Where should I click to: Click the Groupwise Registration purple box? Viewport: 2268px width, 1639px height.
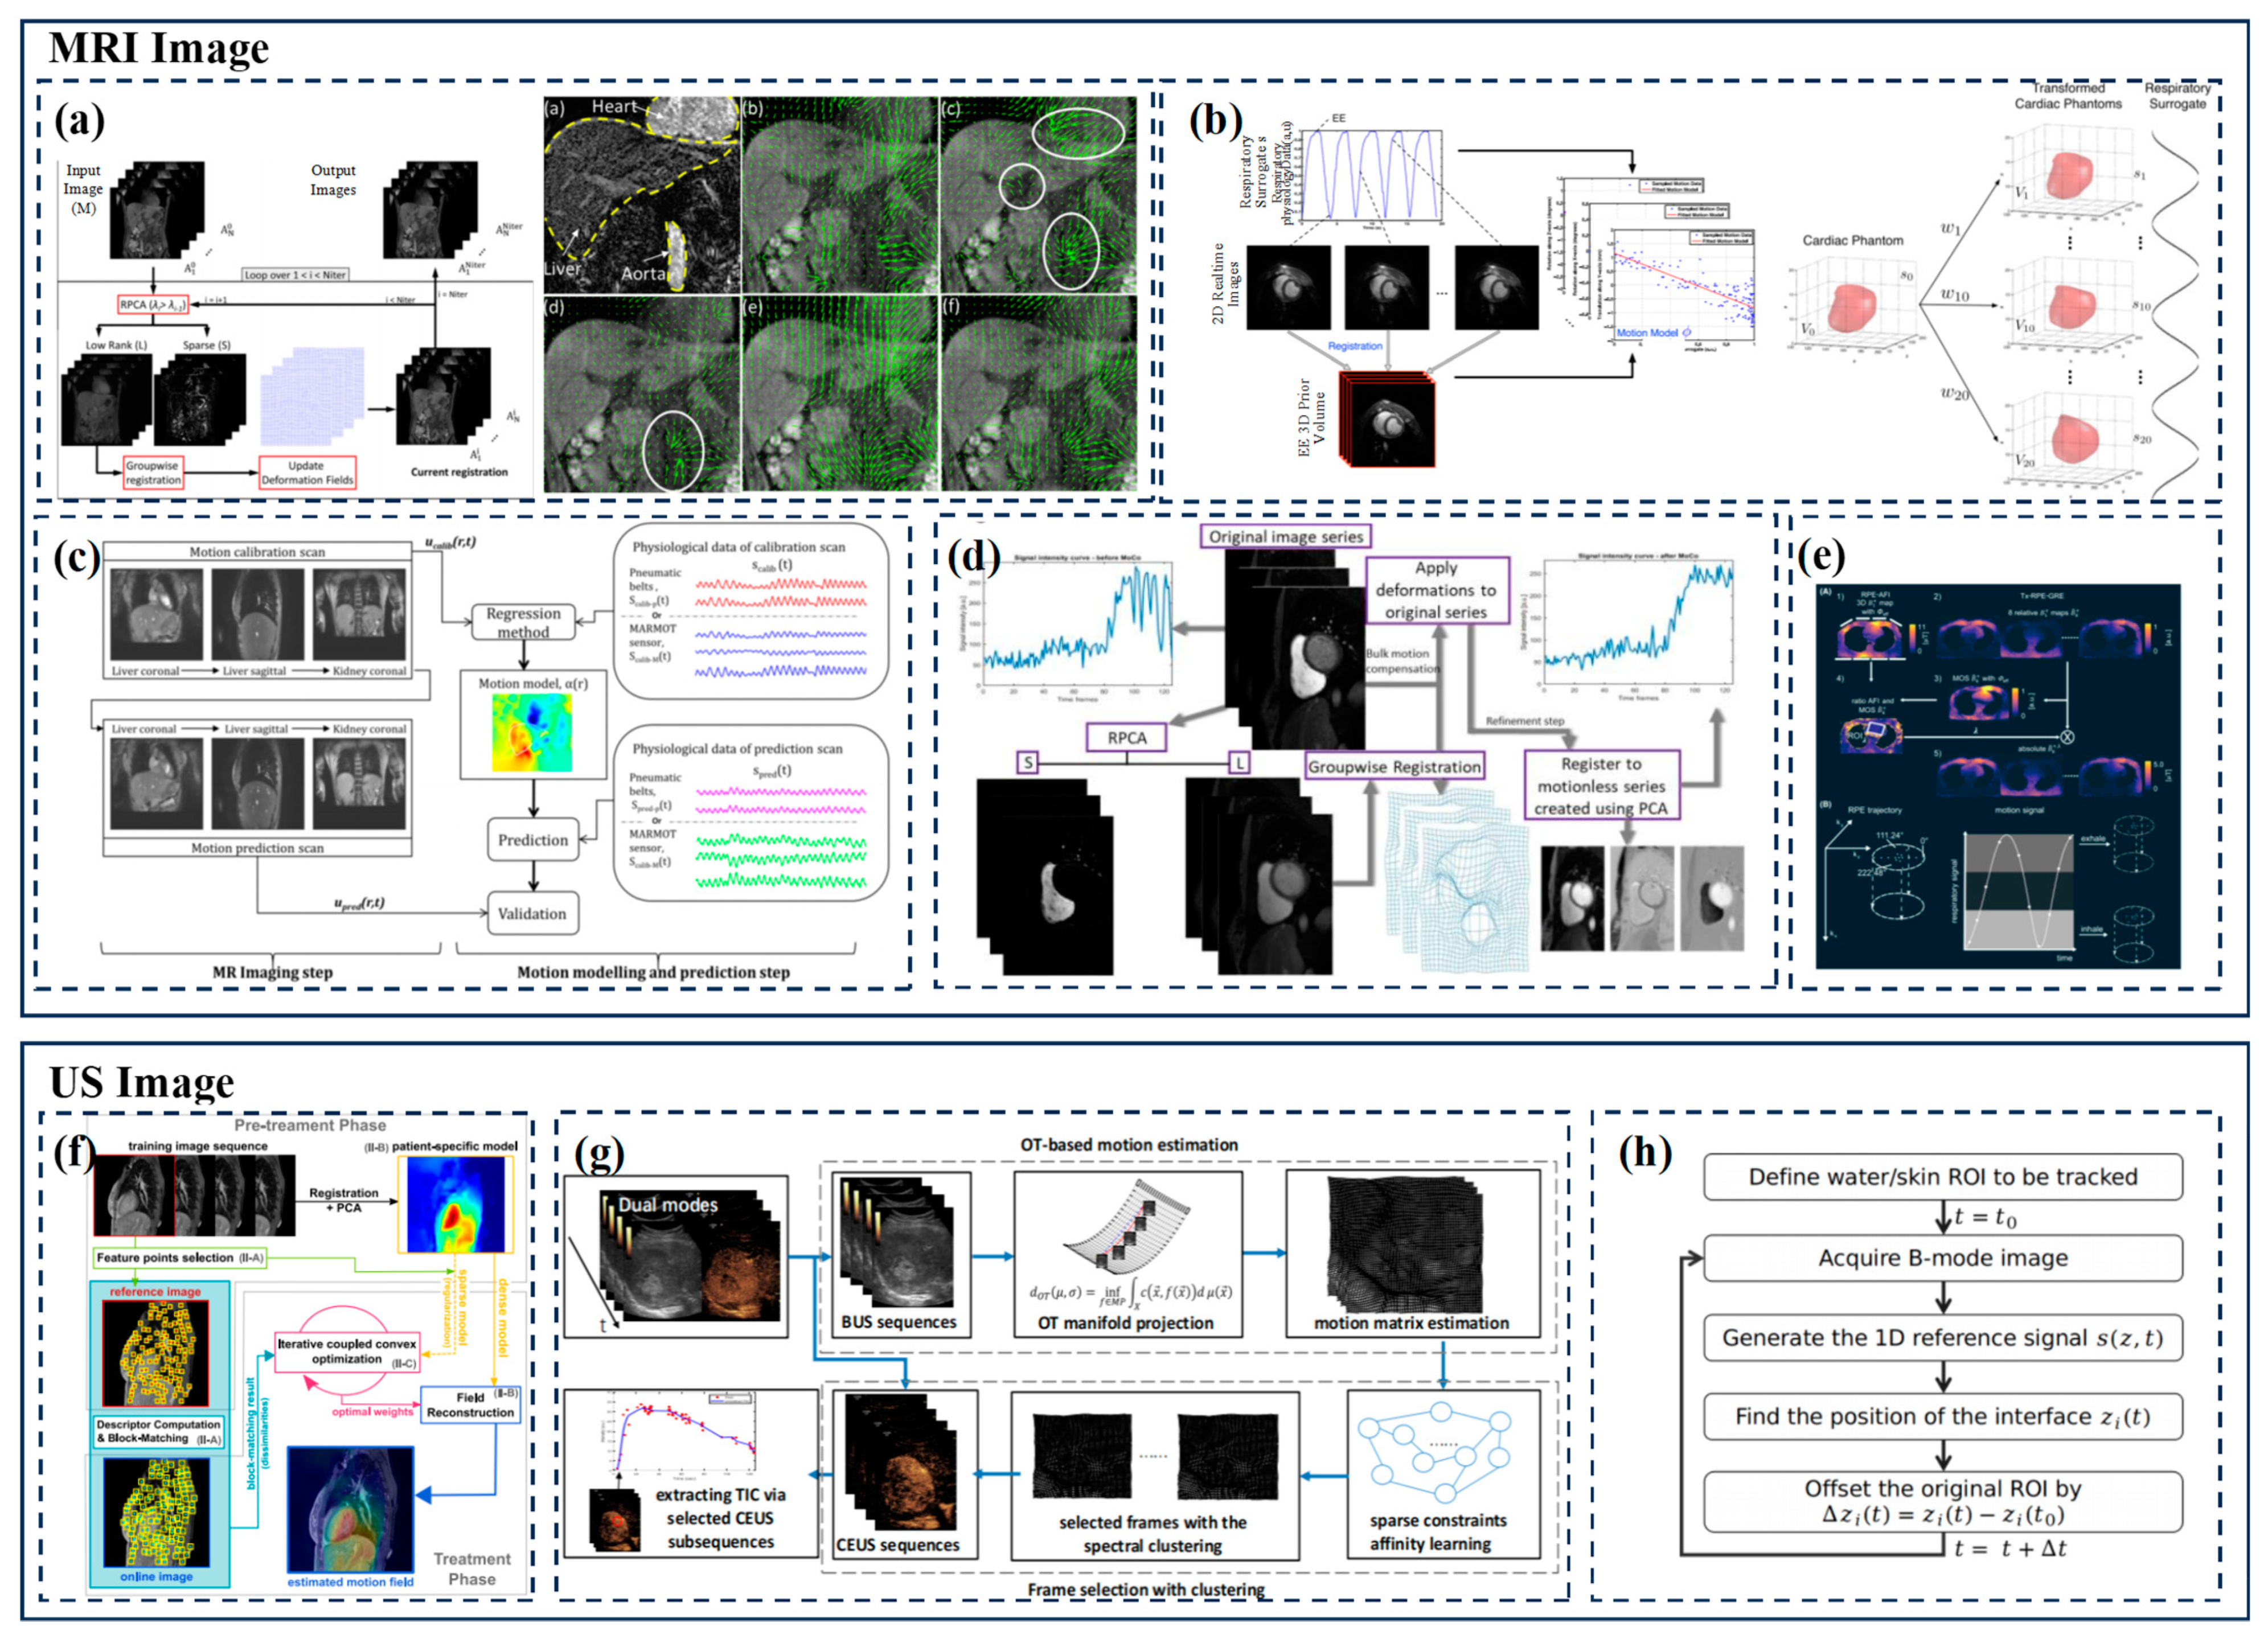(x=1394, y=767)
